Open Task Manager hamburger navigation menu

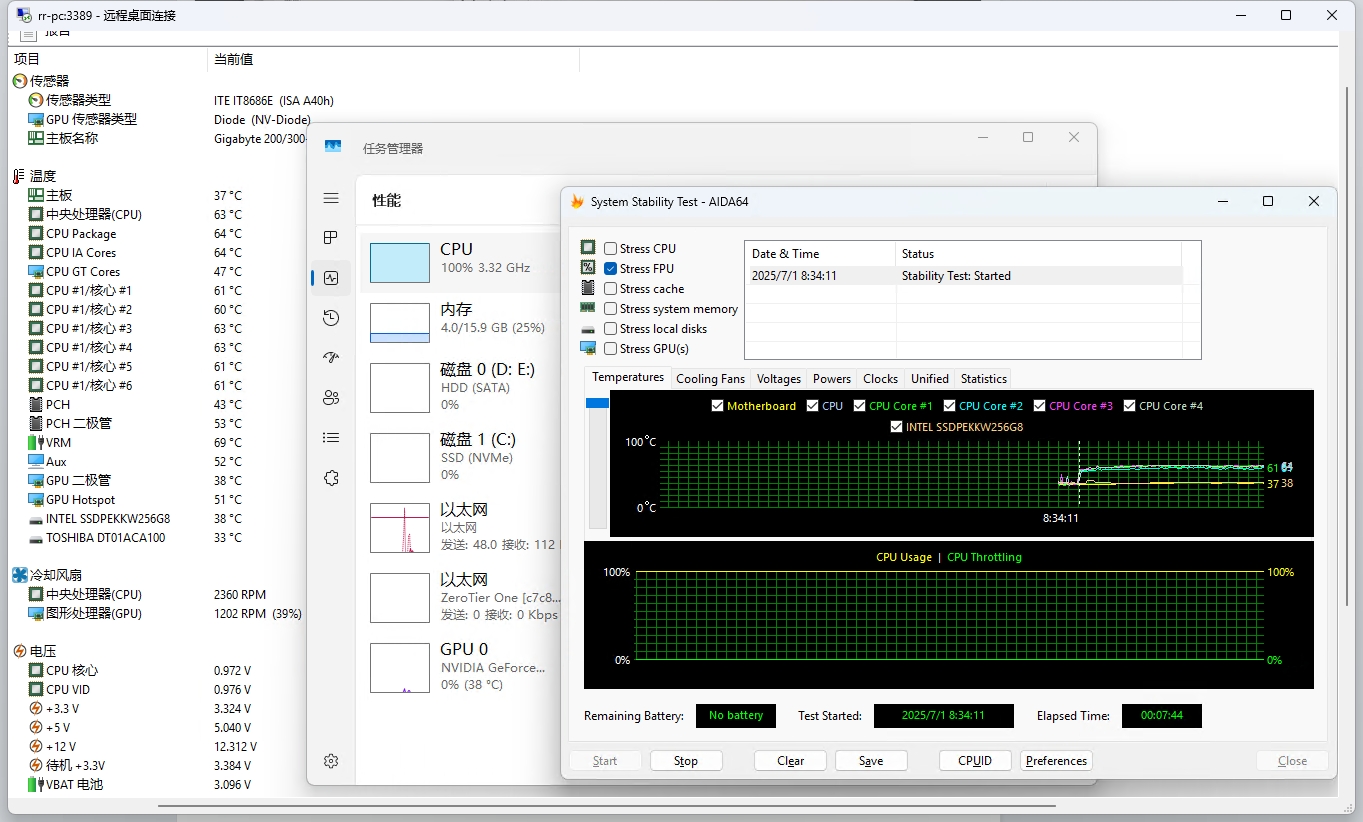tap(331, 199)
